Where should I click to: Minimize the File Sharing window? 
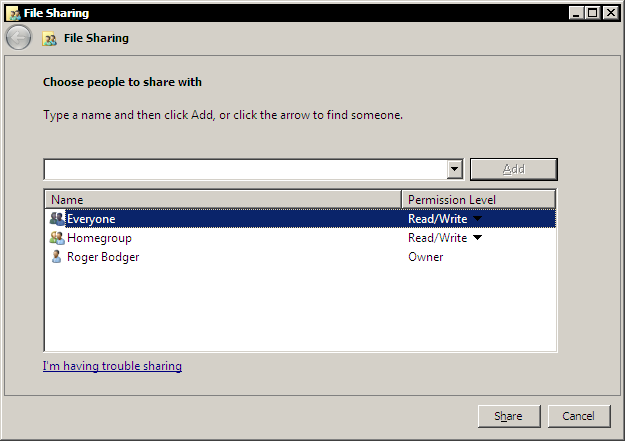(x=578, y=13)
